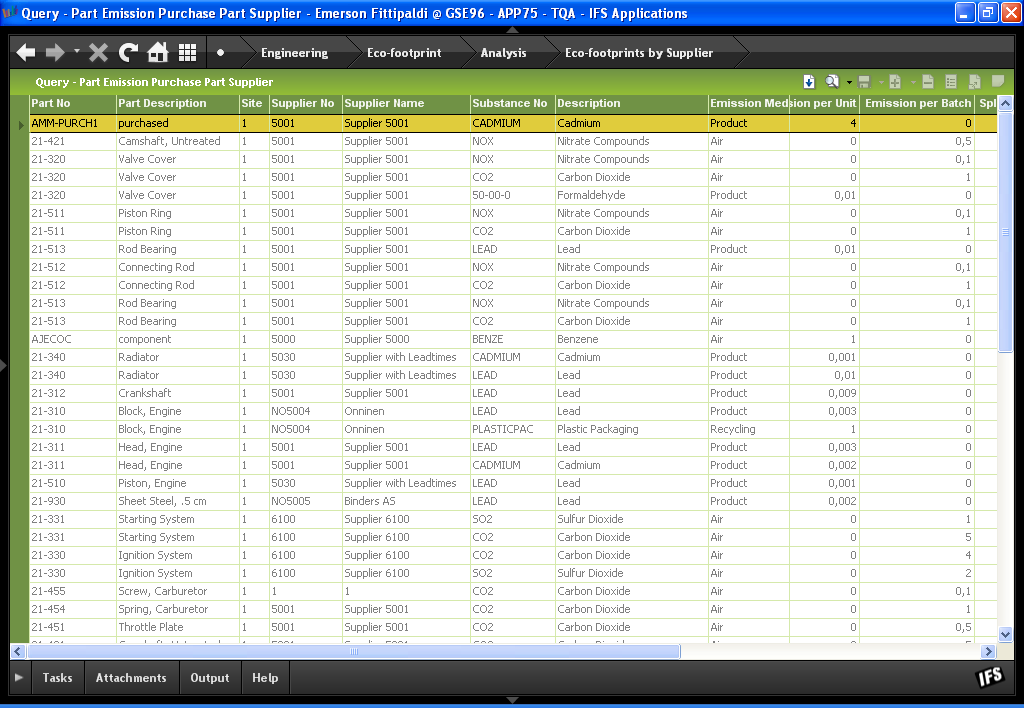Select the AMM-PURCH1 part number cell

72,123
